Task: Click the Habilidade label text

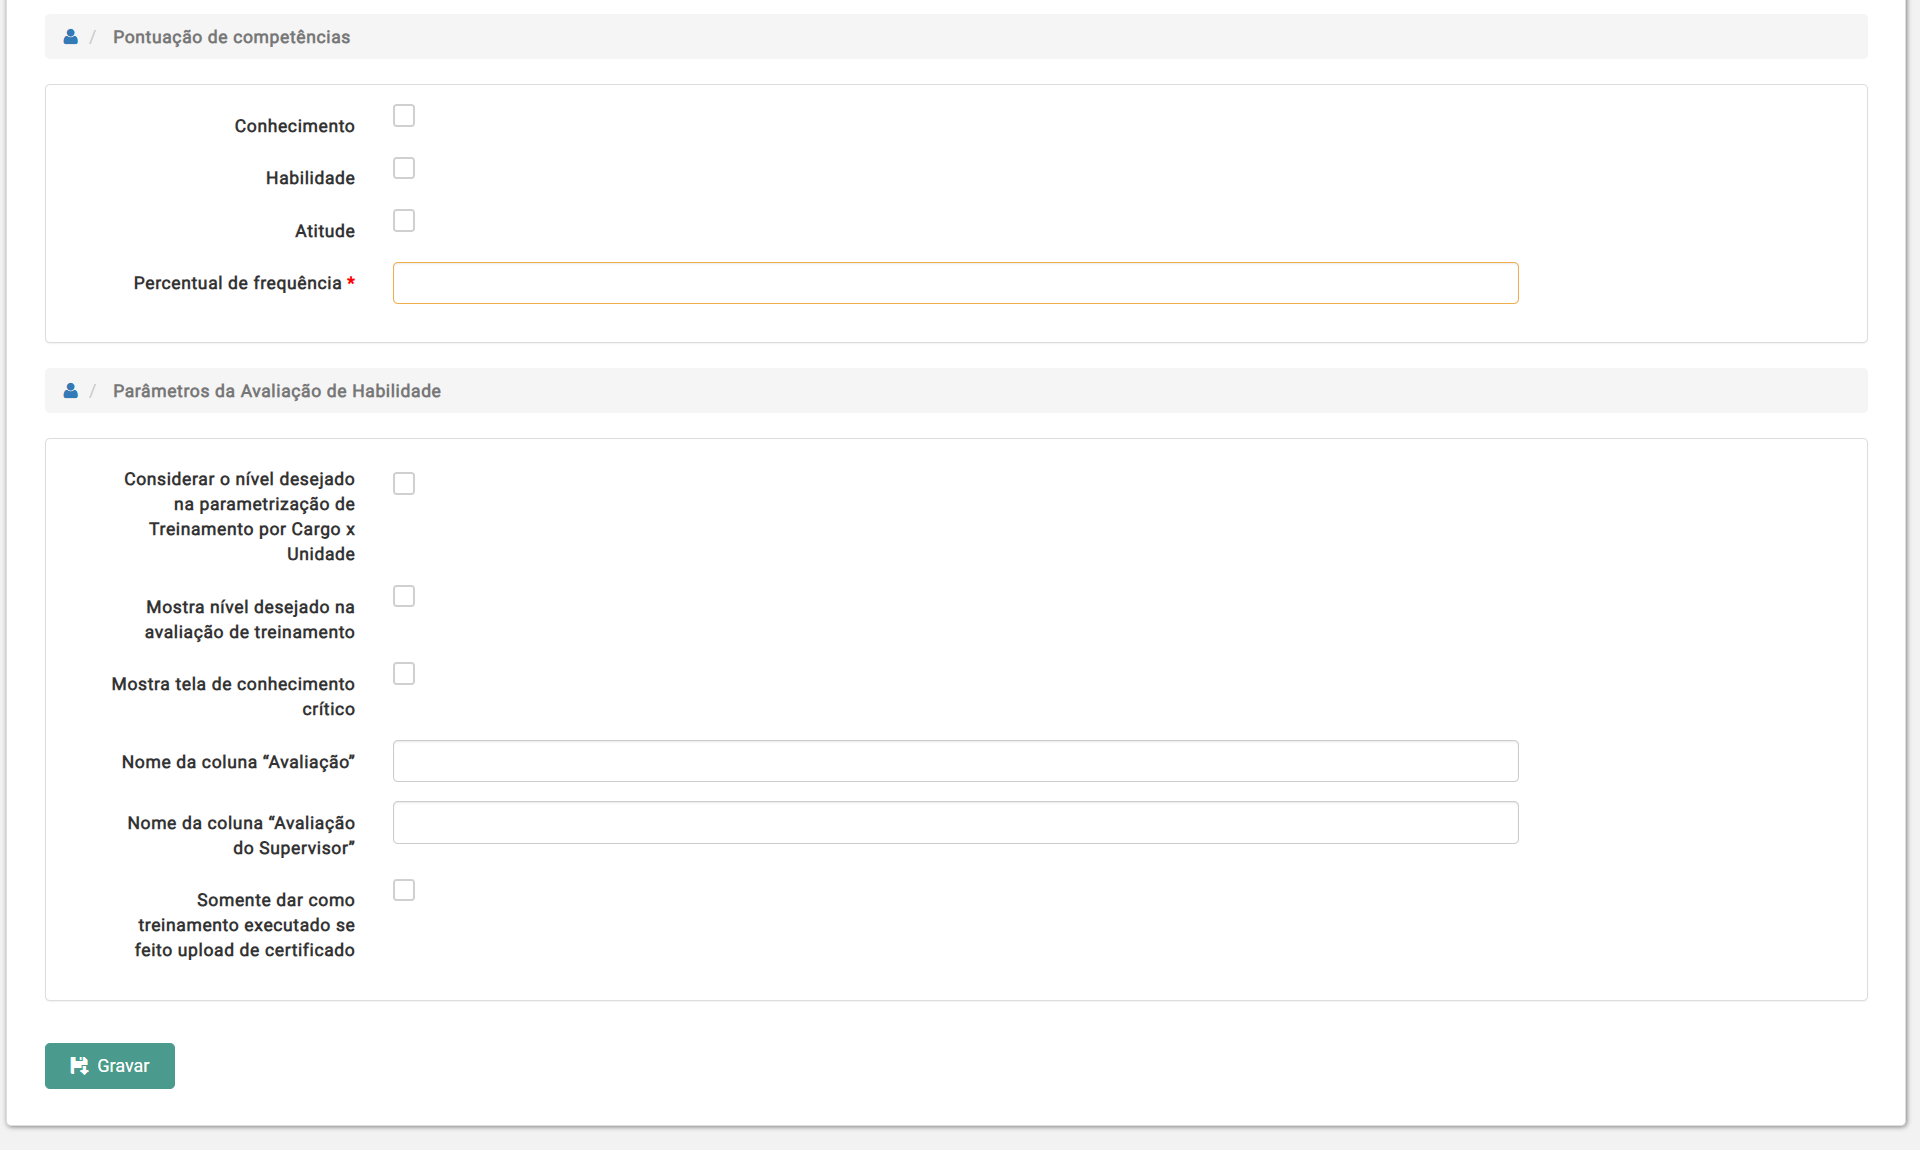Action: (x=310, y=178)
